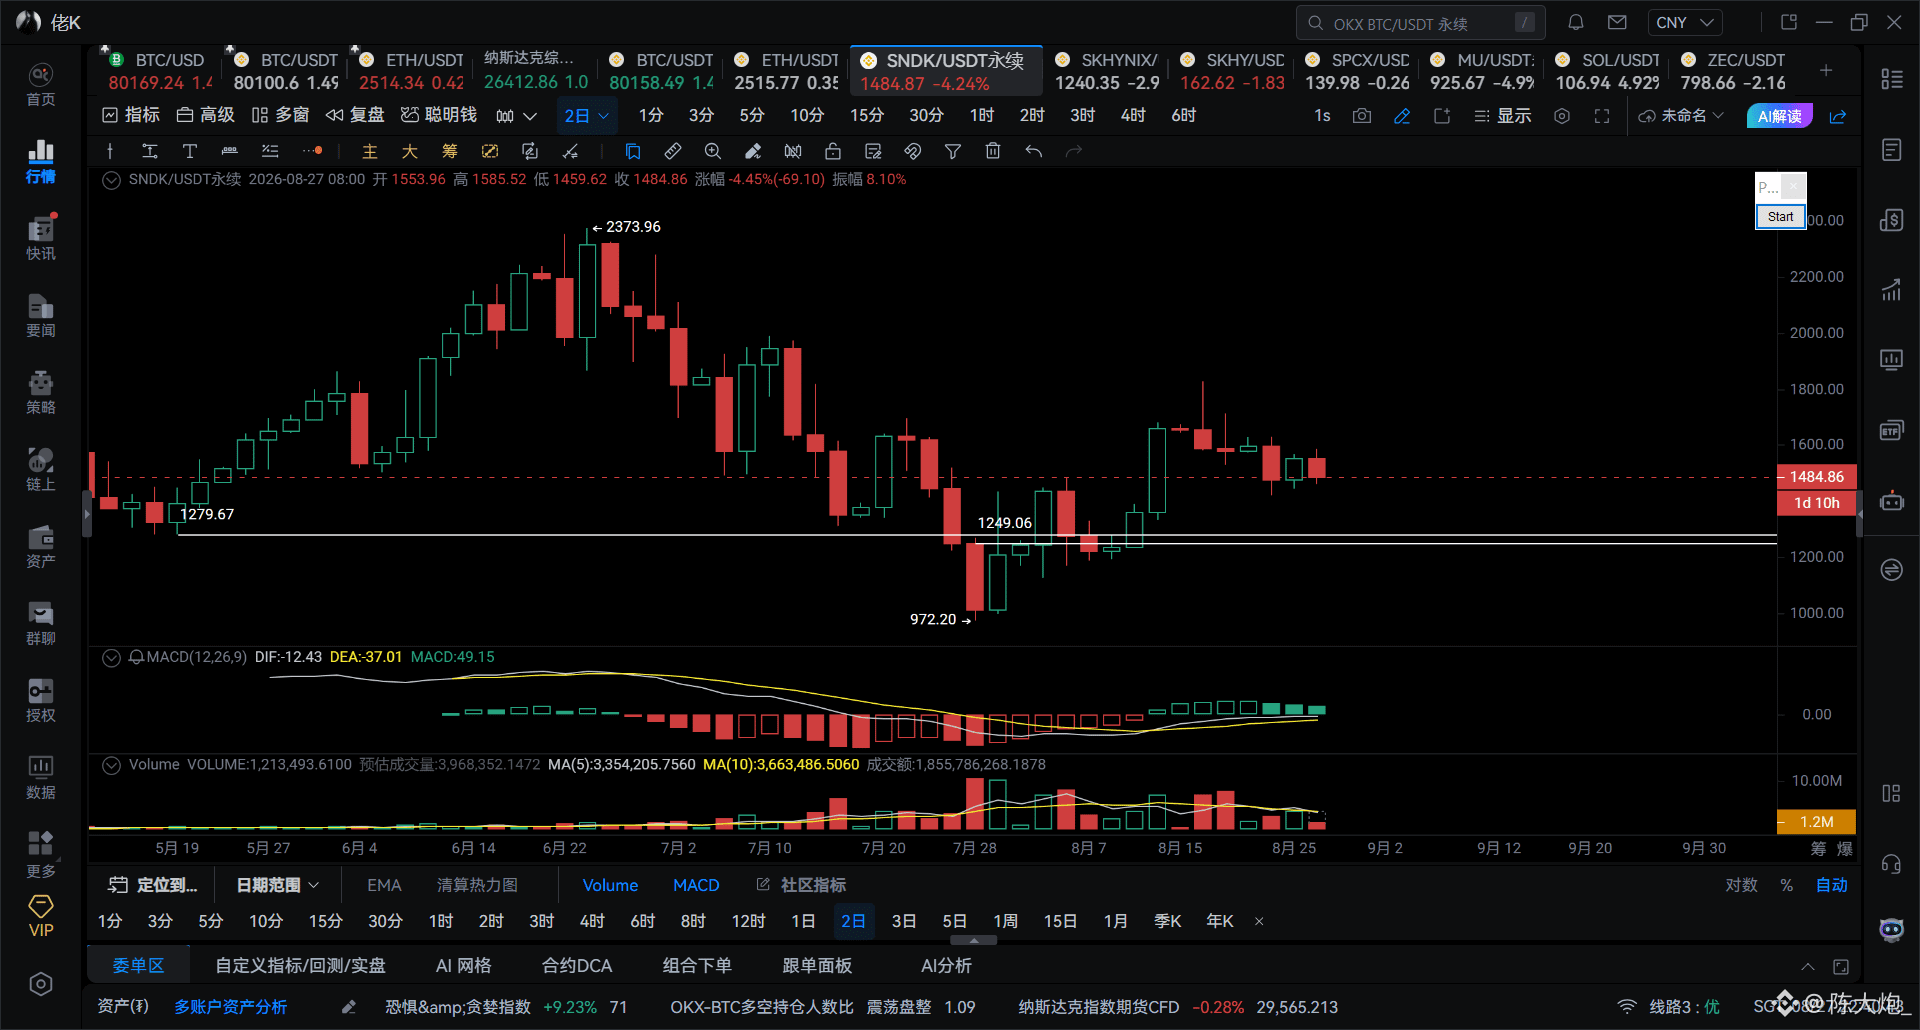Open the AI分析 bottom tab

pyautogui.click(x=946, y=966)
